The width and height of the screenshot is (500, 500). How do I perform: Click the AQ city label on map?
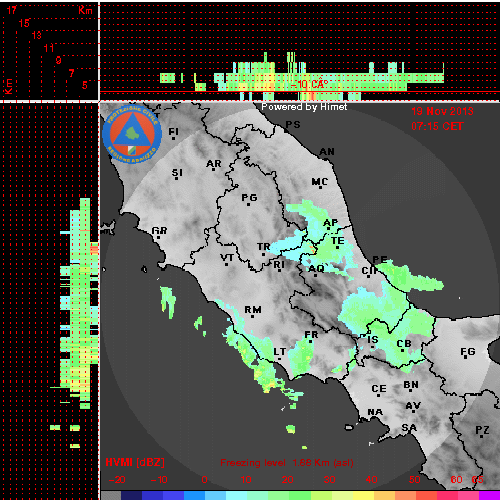point(316,269)
